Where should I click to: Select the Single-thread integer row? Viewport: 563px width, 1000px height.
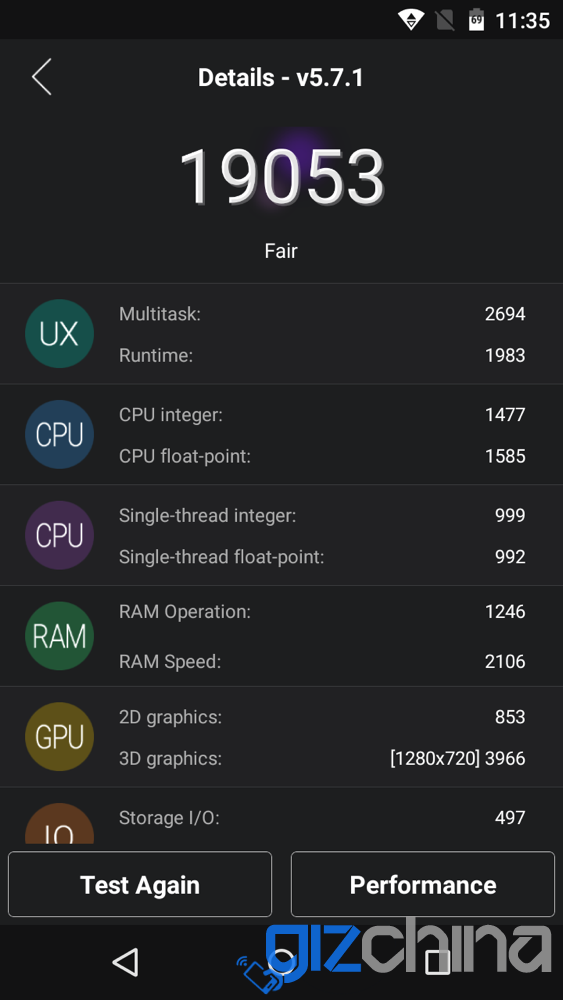click(x=322, y=515)
